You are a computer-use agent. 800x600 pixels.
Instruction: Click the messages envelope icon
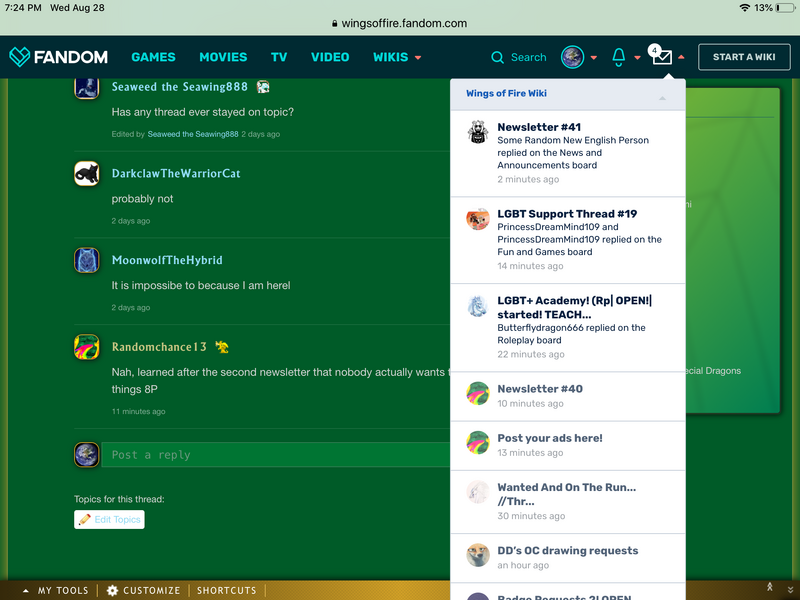pyautogui.click(x=661, y=58)
